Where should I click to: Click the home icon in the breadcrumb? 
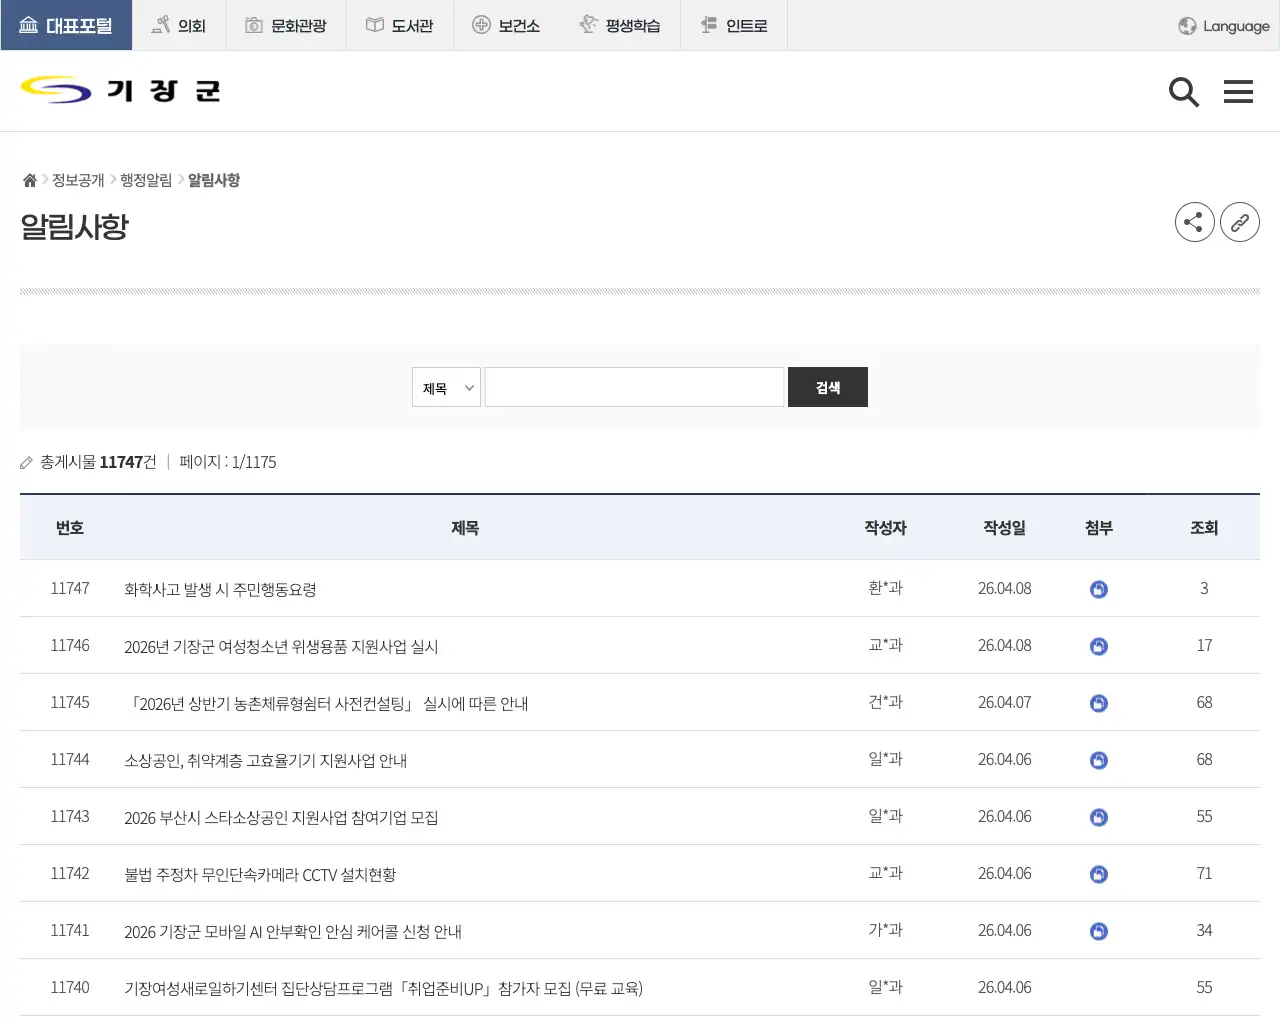tap(29, 179)
